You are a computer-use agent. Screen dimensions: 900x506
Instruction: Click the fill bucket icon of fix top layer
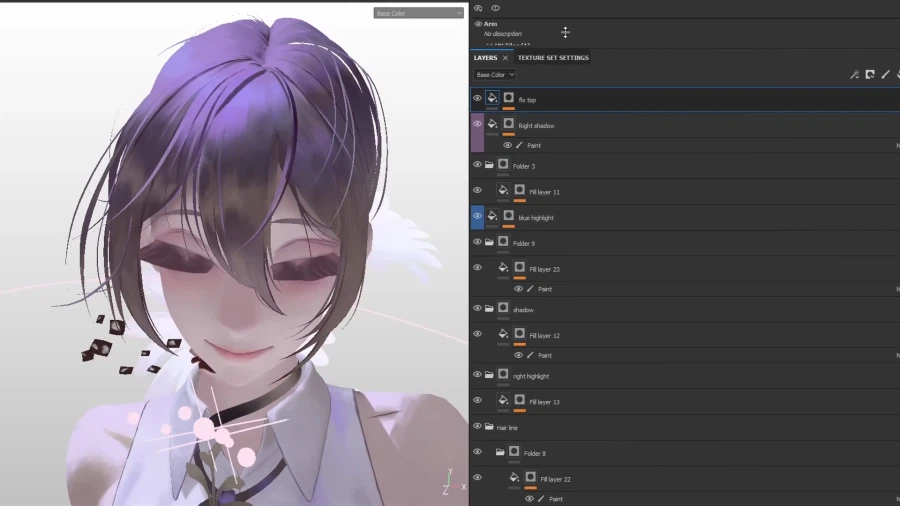pyautogui.click(x=492, y=98)
